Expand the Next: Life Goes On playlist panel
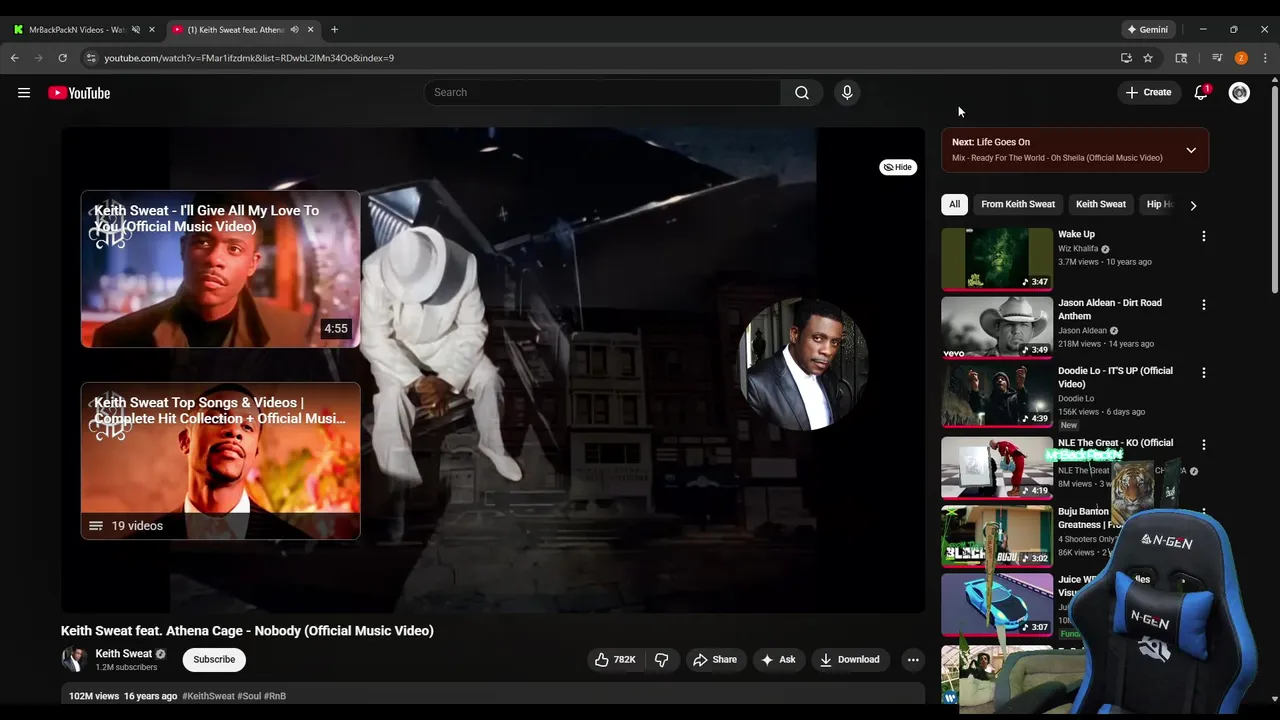Screen dimensions: 1280x720 pyautogui.click(x=1191, y=150)
